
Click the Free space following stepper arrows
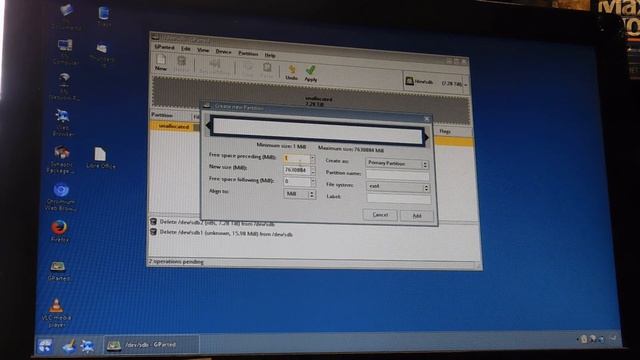(x=313, y=182)
